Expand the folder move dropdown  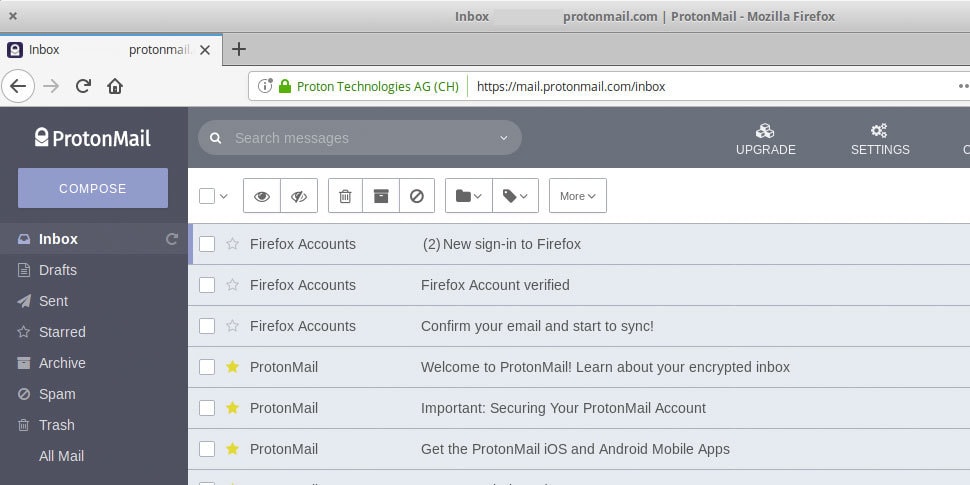469,196
